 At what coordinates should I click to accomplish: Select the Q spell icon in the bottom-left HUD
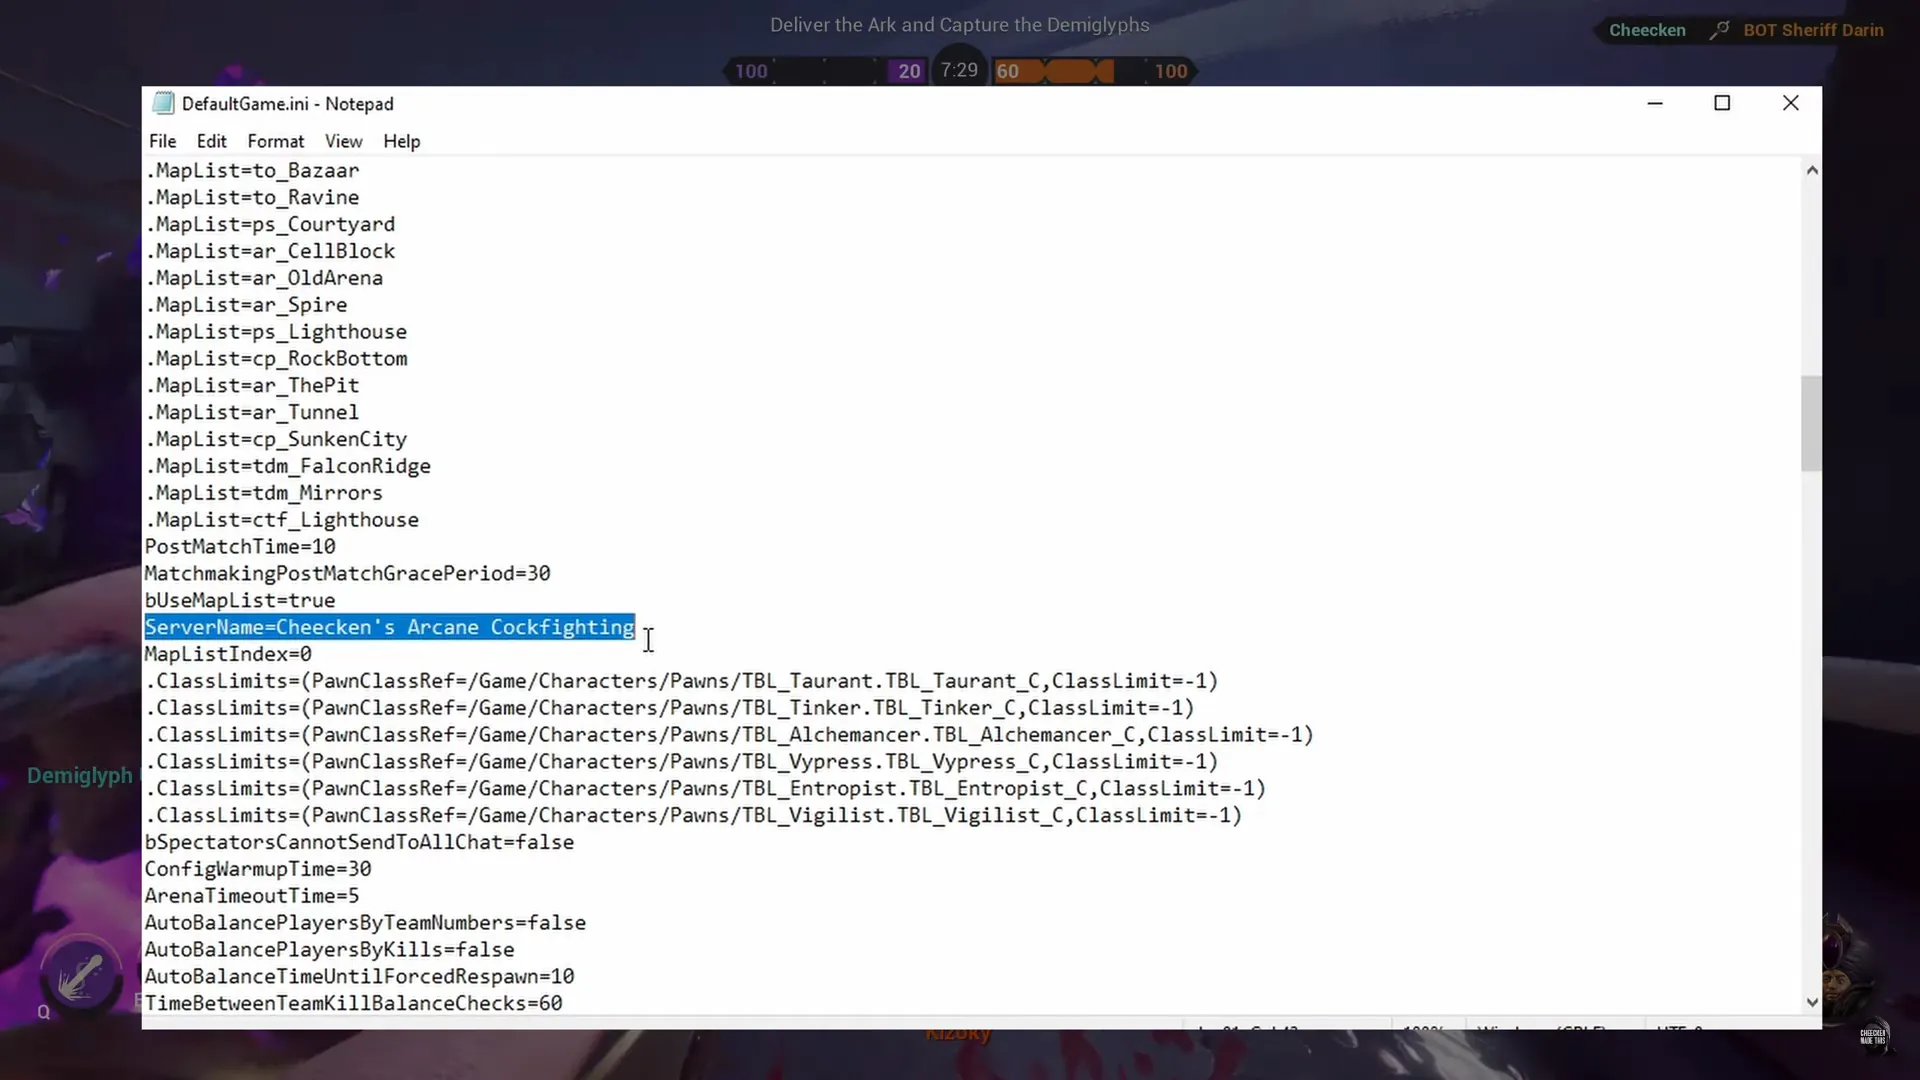coord(82,972)
